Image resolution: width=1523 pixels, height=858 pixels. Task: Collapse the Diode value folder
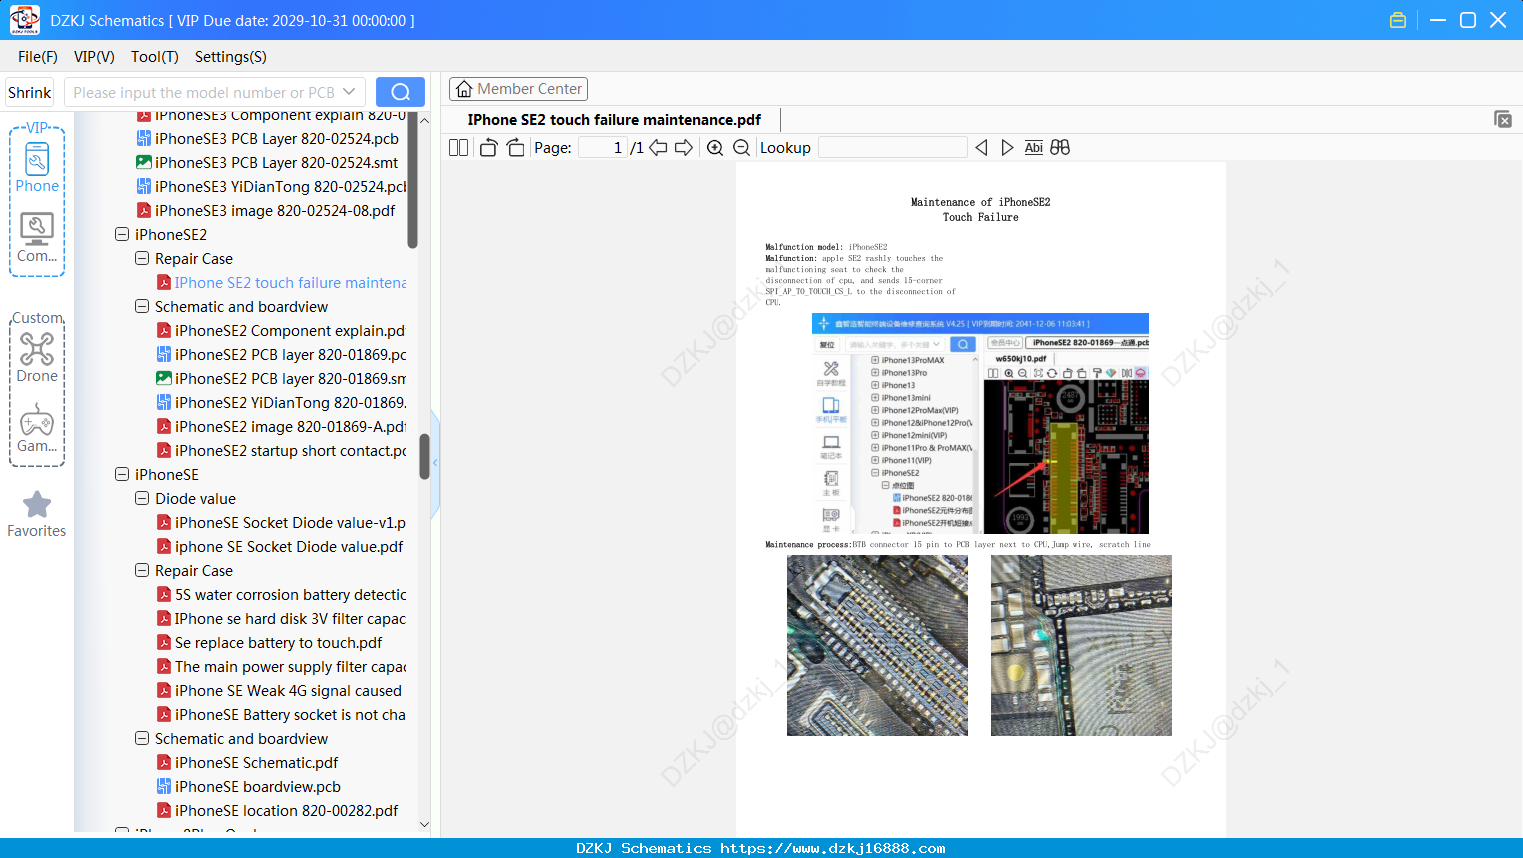142,499
